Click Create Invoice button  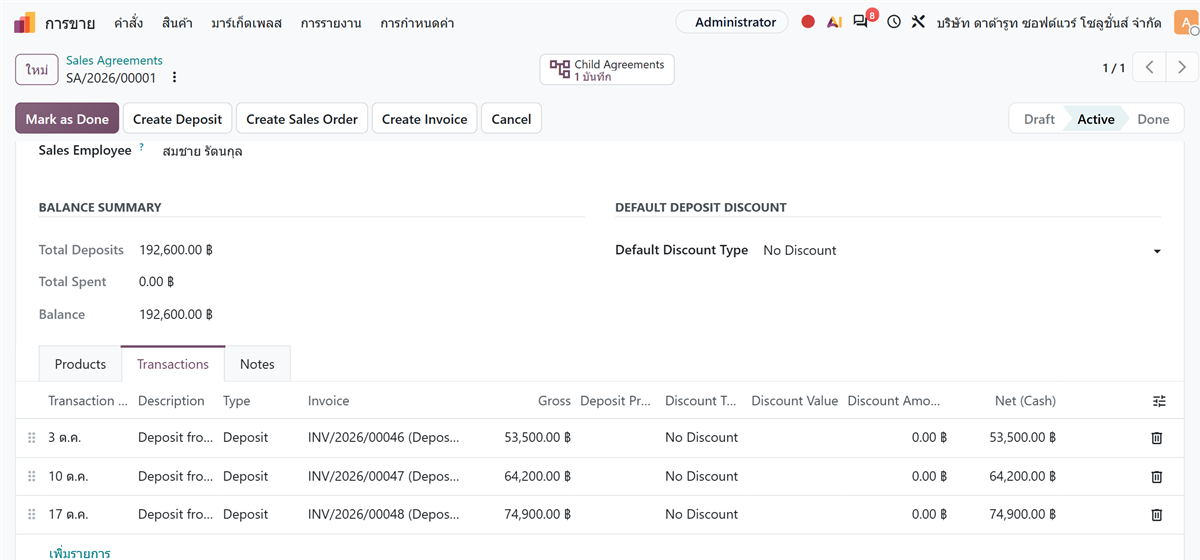(x=425, y=119)
